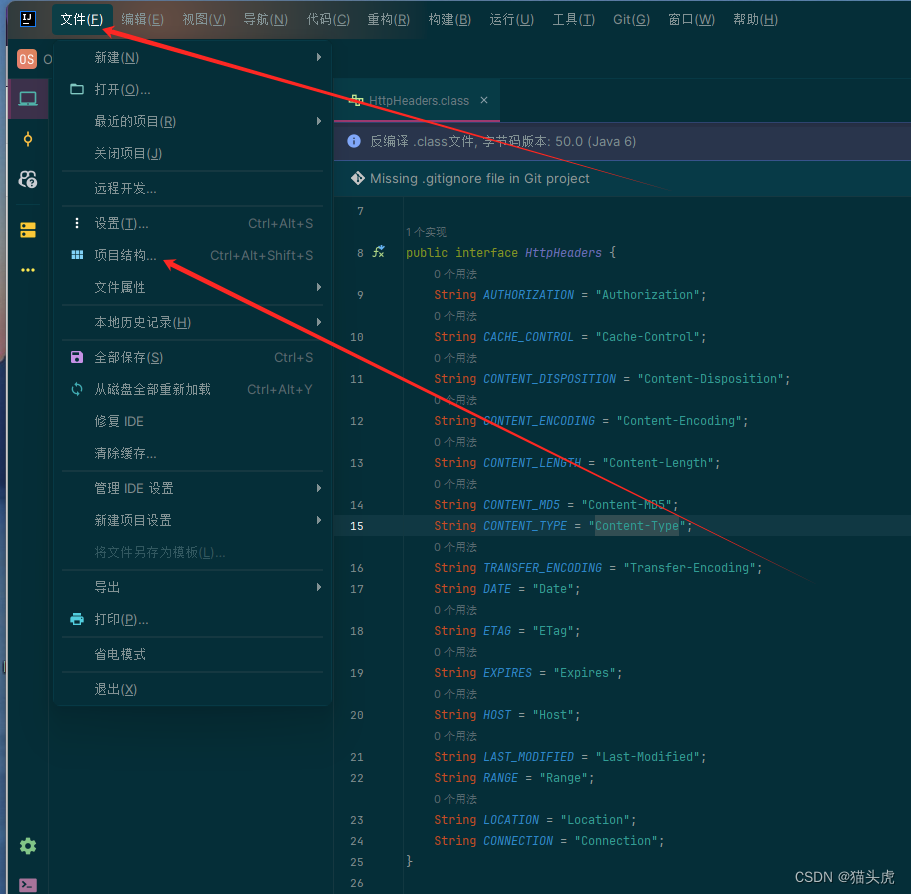Open the 代码(C) menu
The image size is (911, 894).
click(x=328, y=19)
